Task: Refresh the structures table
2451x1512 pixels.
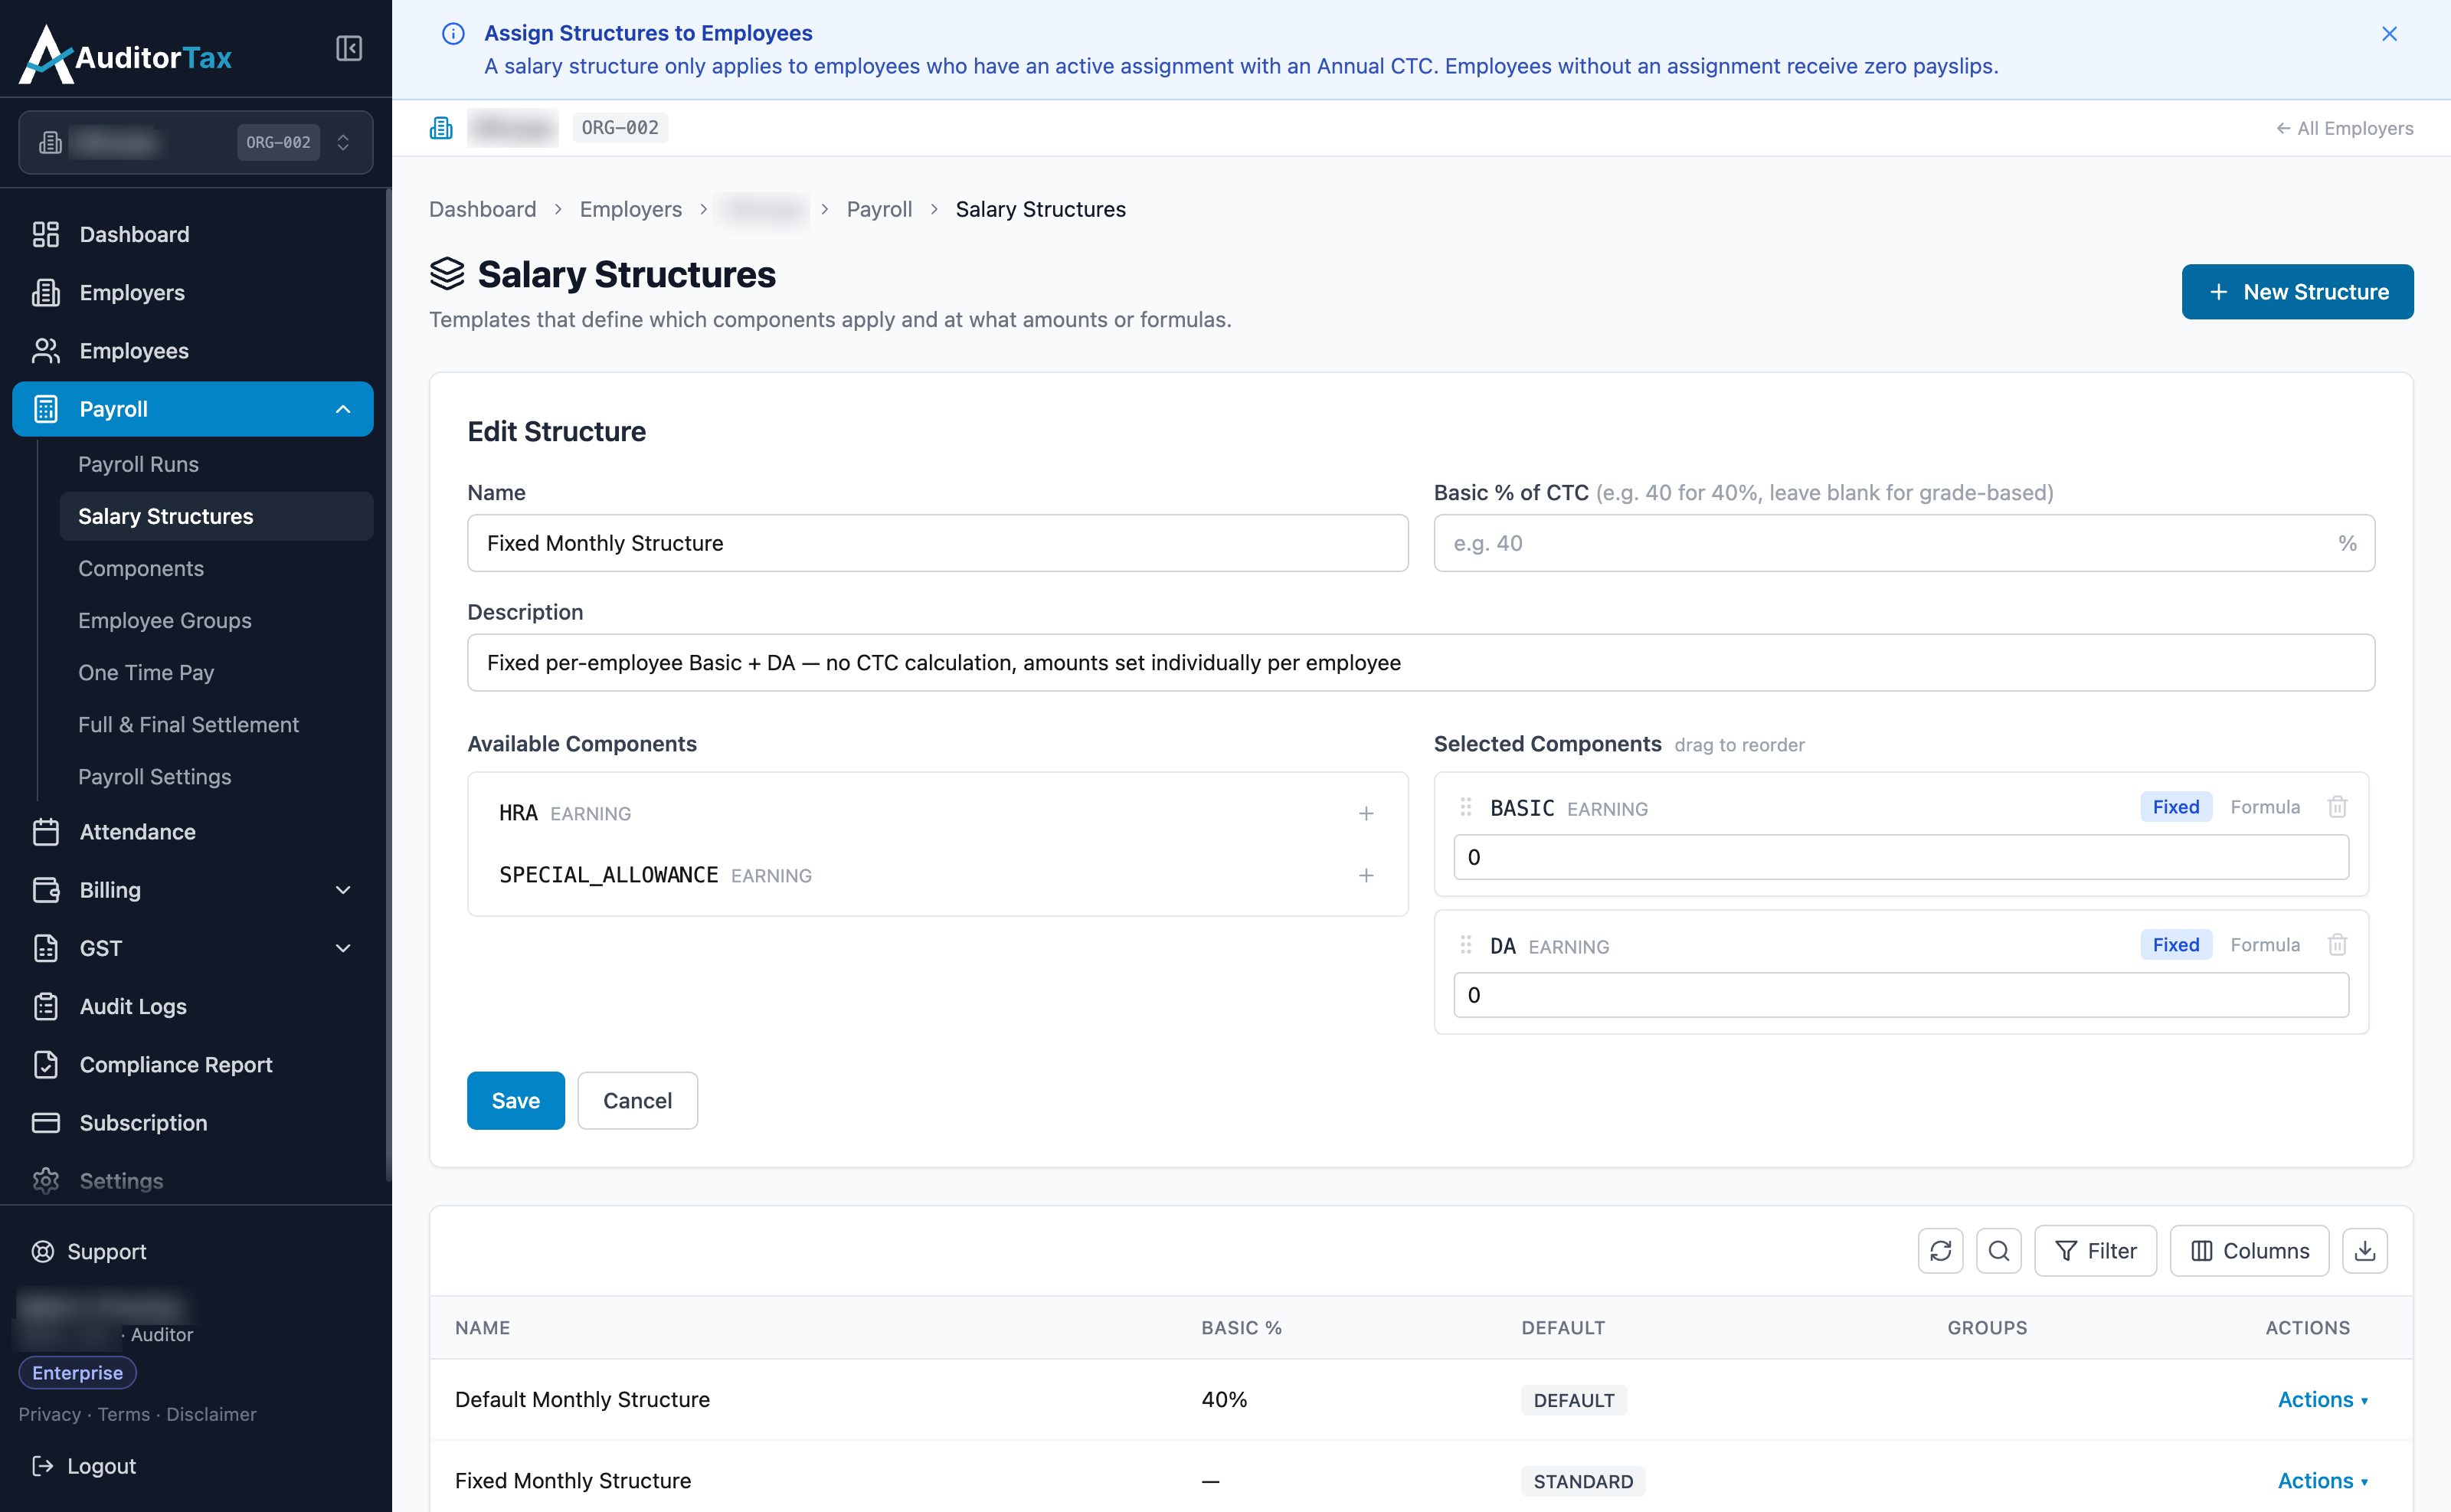Action: pyautogui.click(x=1940, y=1251)
